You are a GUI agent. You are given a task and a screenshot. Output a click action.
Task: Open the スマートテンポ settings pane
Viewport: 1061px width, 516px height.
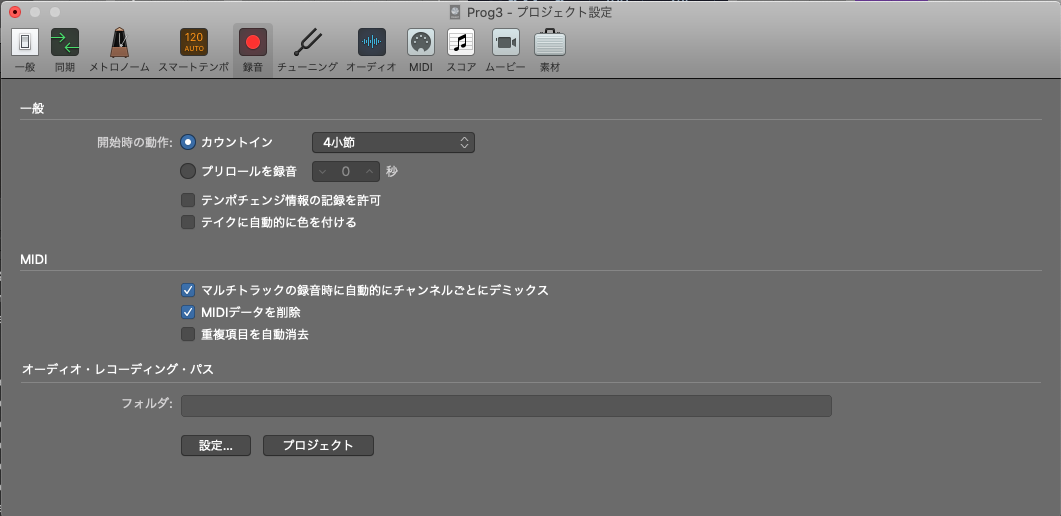click(x=194, y=50)
